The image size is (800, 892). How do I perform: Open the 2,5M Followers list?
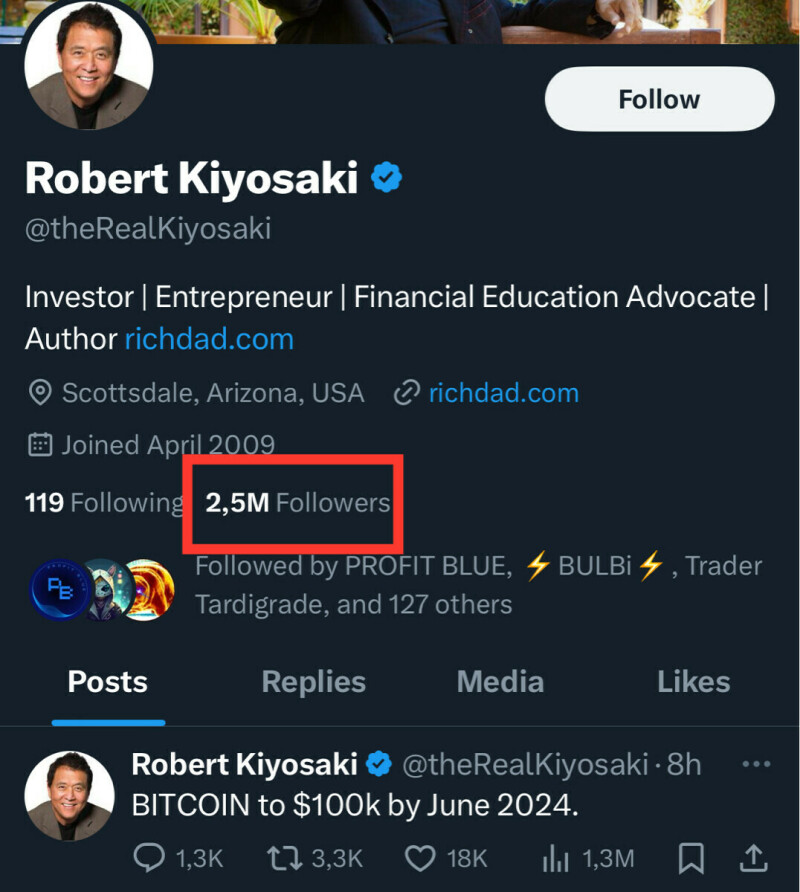tap(297, 502)
